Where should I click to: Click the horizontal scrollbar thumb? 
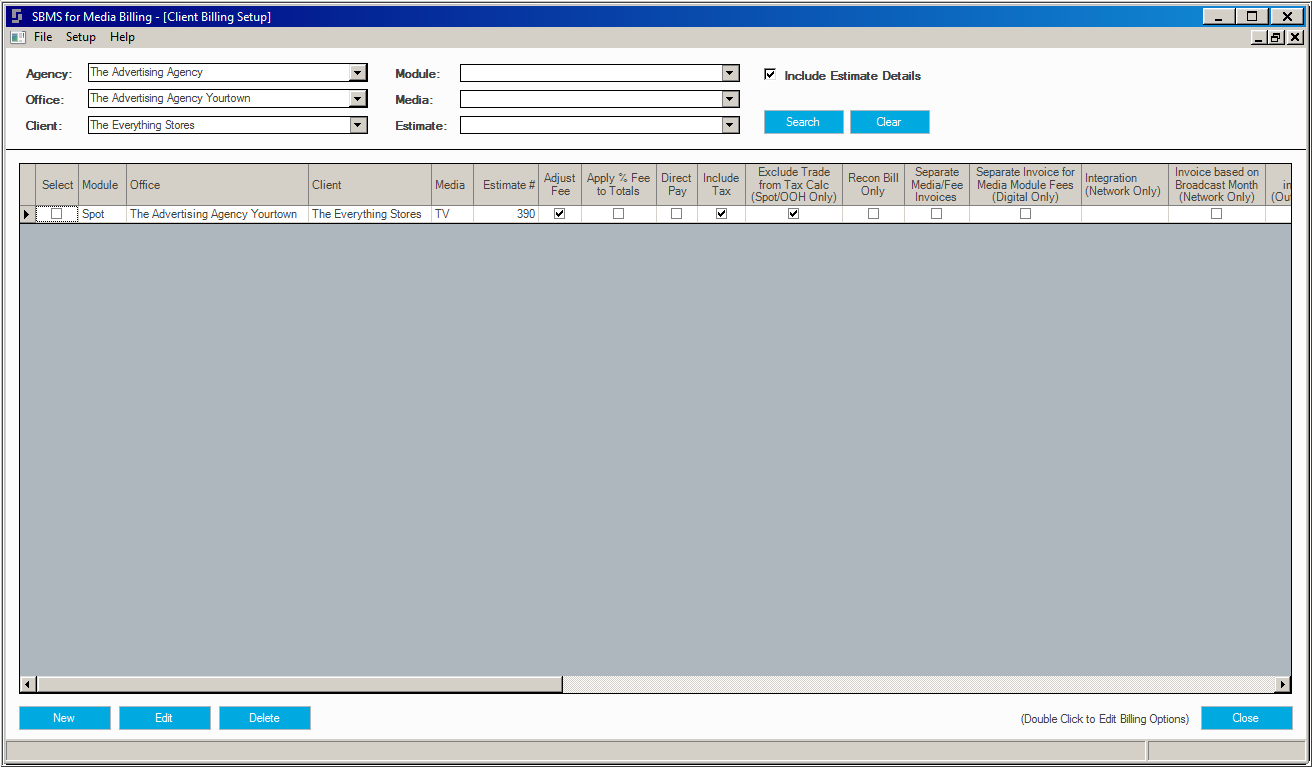pyautogui.click(x=299, y=684)
